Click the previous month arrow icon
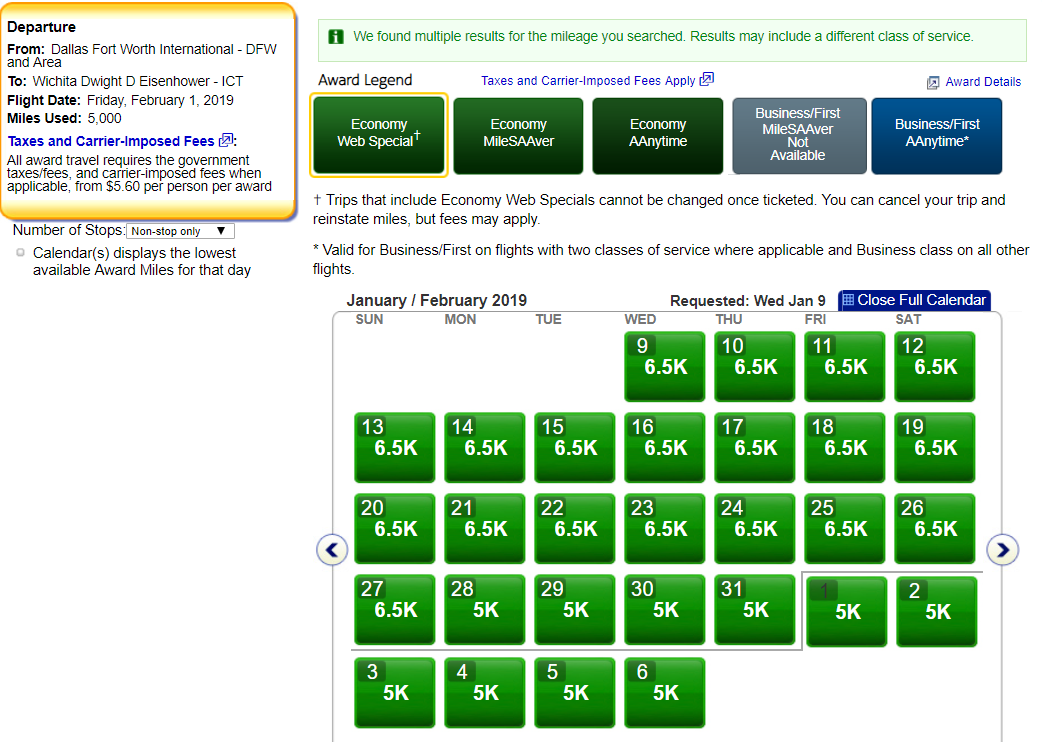Viewport: 1042px width, 742px height. pos(332,549)
